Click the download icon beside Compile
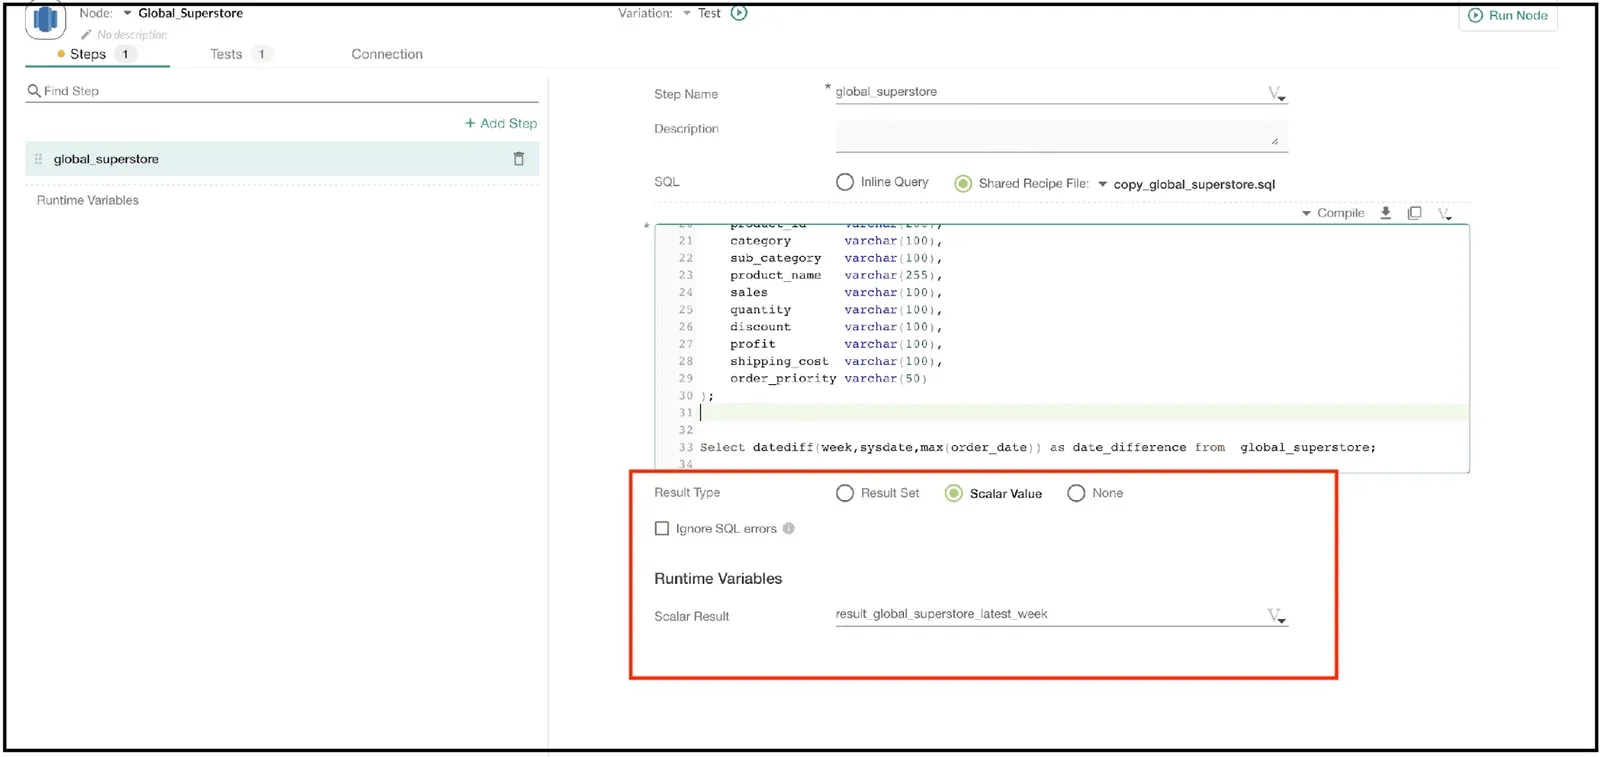 coord(1385,213)
